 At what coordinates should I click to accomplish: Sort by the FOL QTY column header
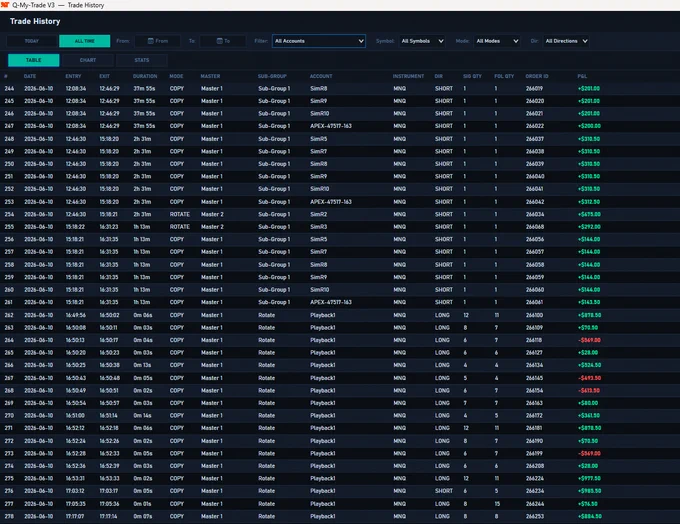tap(504, 76)
